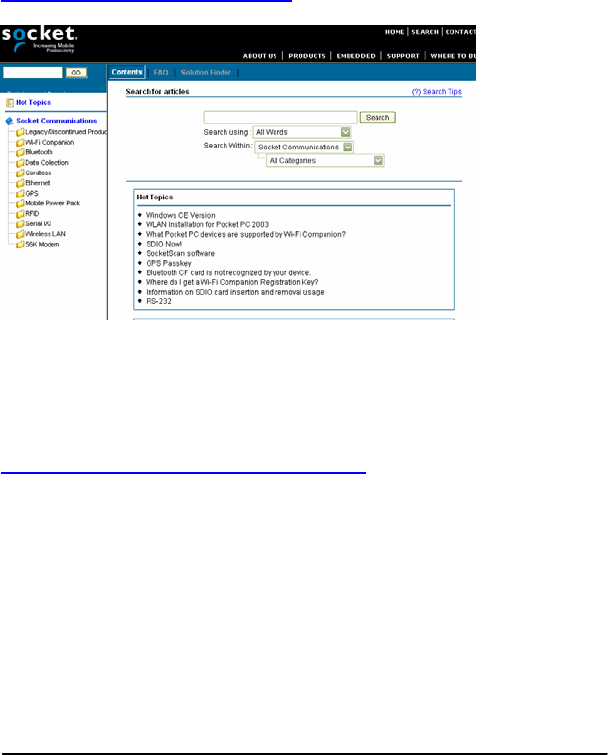
Task: Open the SUPPORT menu item
Action: click(403, 56)
